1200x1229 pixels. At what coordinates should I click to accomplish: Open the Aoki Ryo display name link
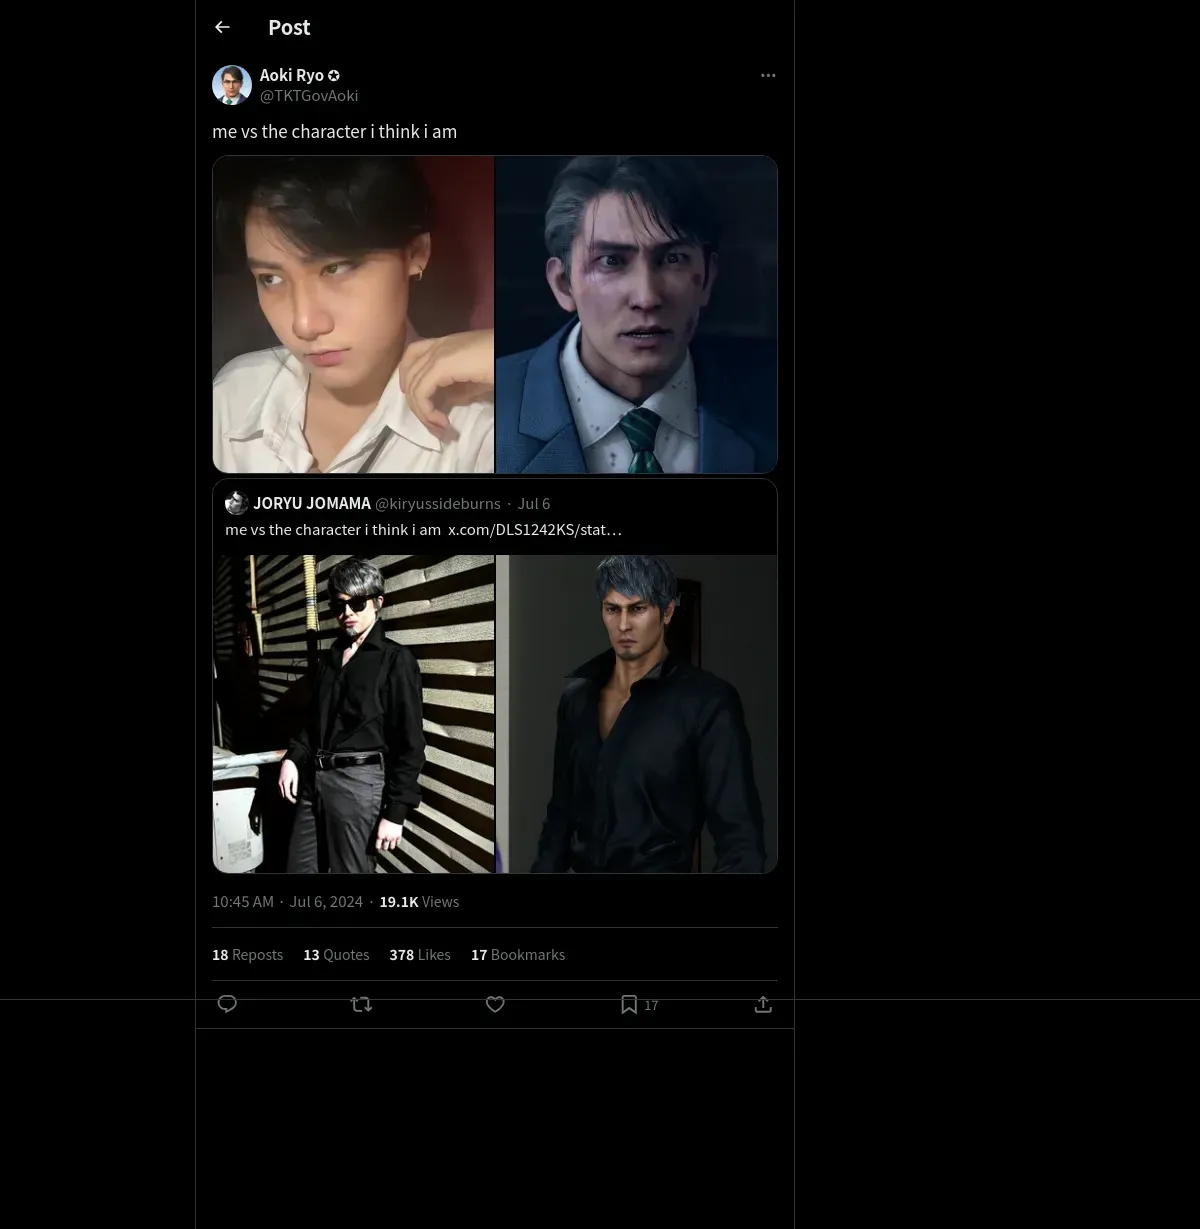coord(292,75)
